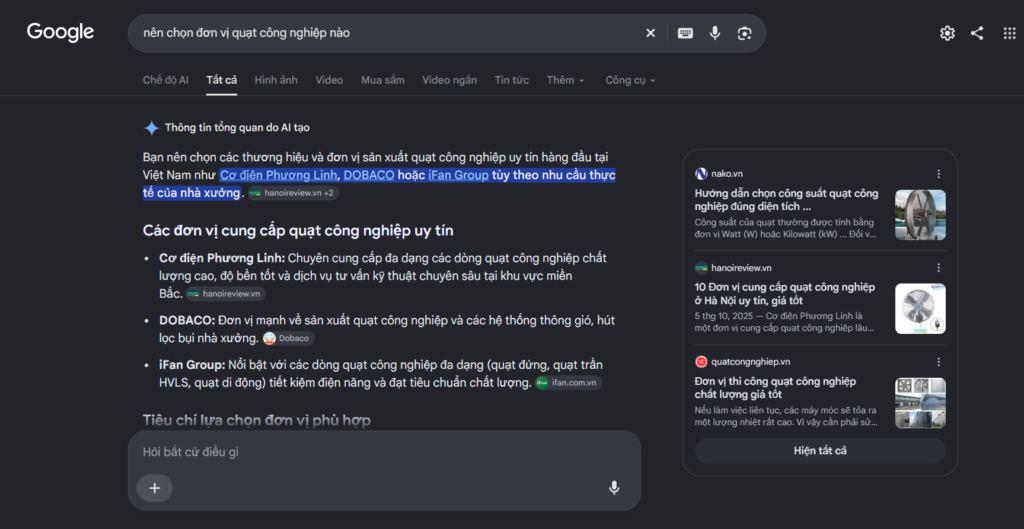This screenshot has height=529, width=1024.
Task: Click bold 'DOBACO:' bullet text
Action: pos(187,321)
